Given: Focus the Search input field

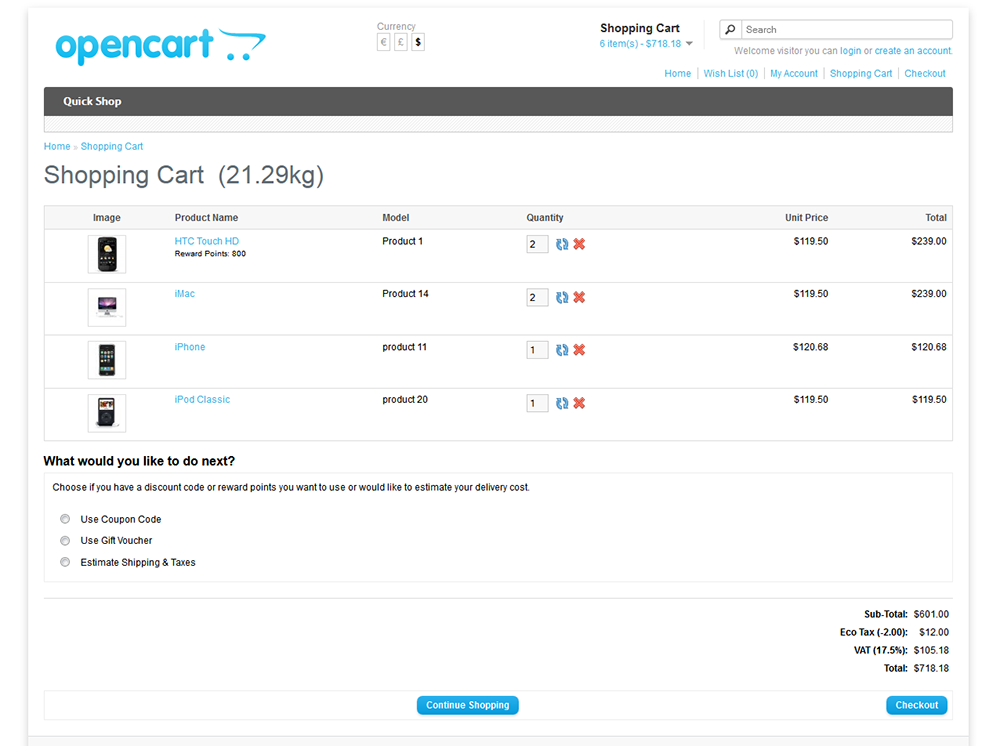Looking at the screenshot, I should pyautogui.click(x=846, y=29).
